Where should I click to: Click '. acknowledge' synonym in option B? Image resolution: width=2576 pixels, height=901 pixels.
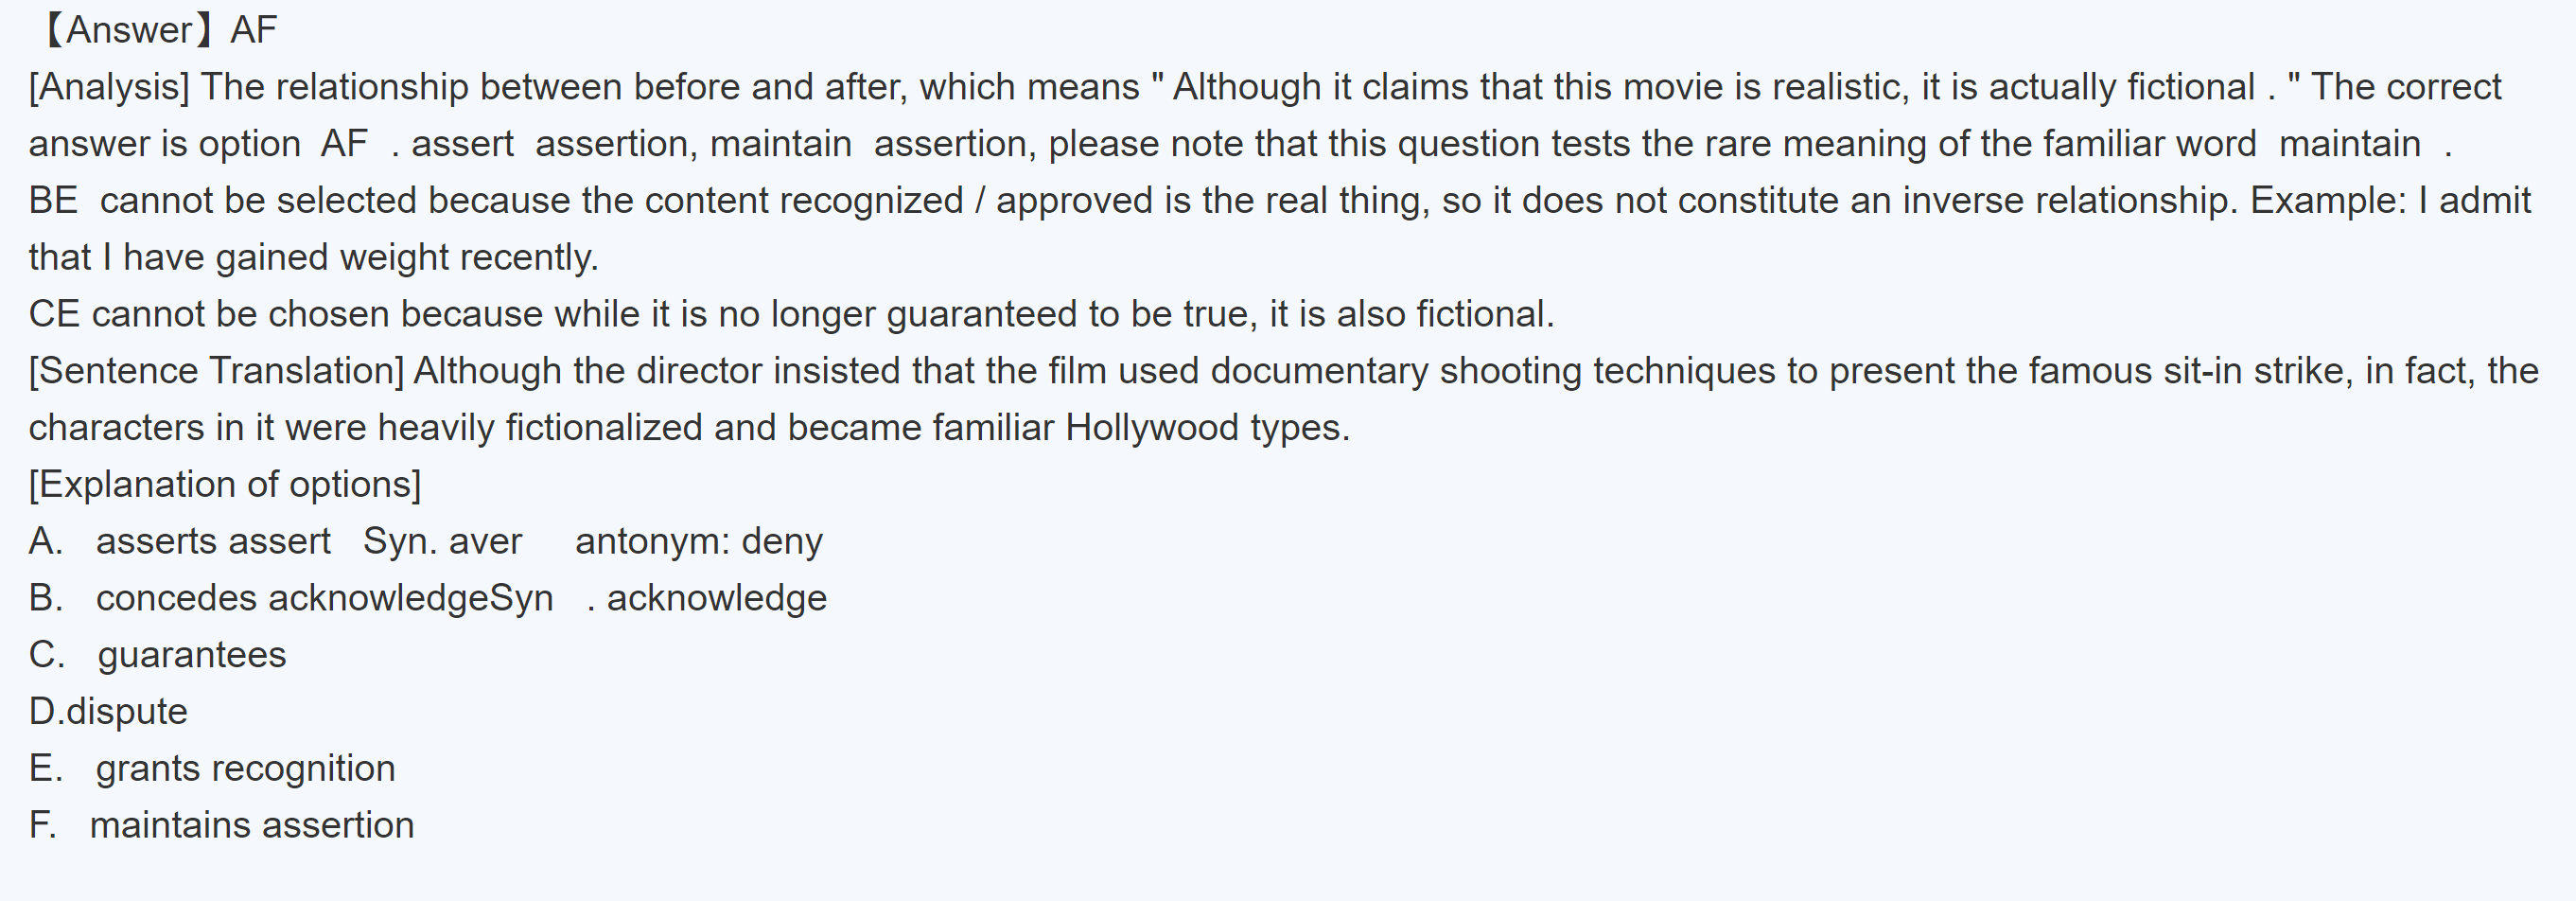tap(708, 598)
